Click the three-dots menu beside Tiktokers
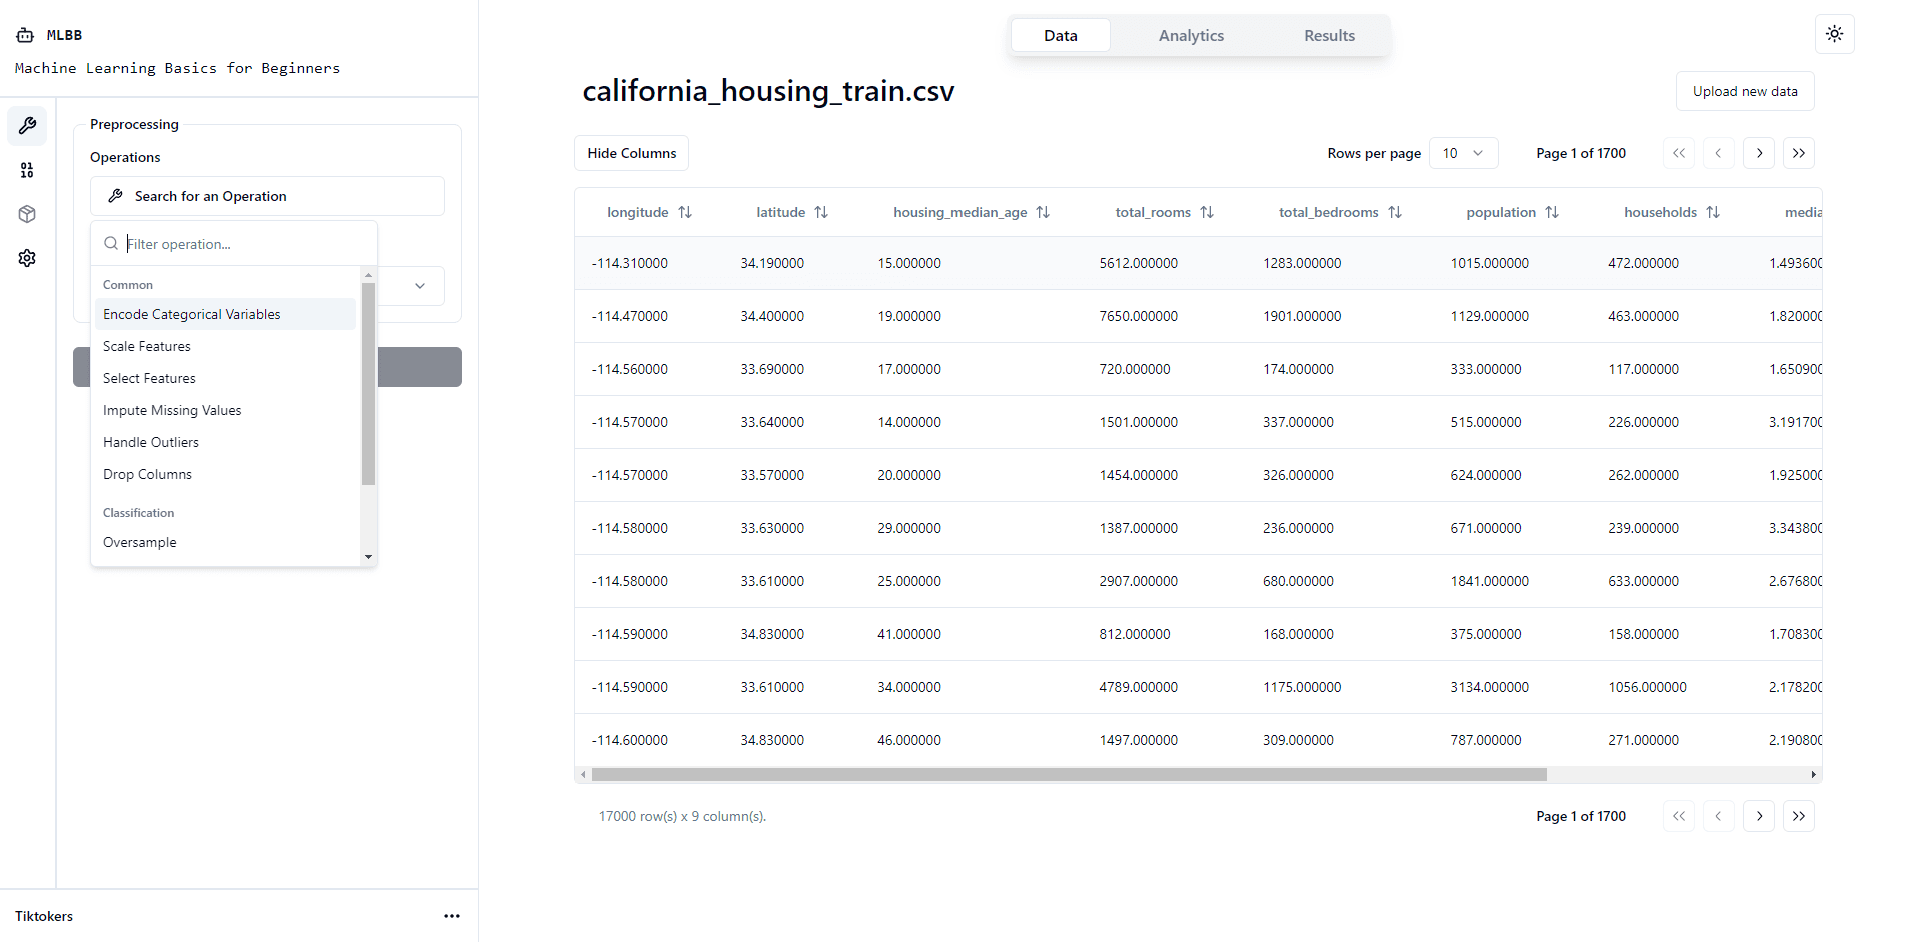The width and height of the screenshot is (1914, 942). click(x=452, y=916)
